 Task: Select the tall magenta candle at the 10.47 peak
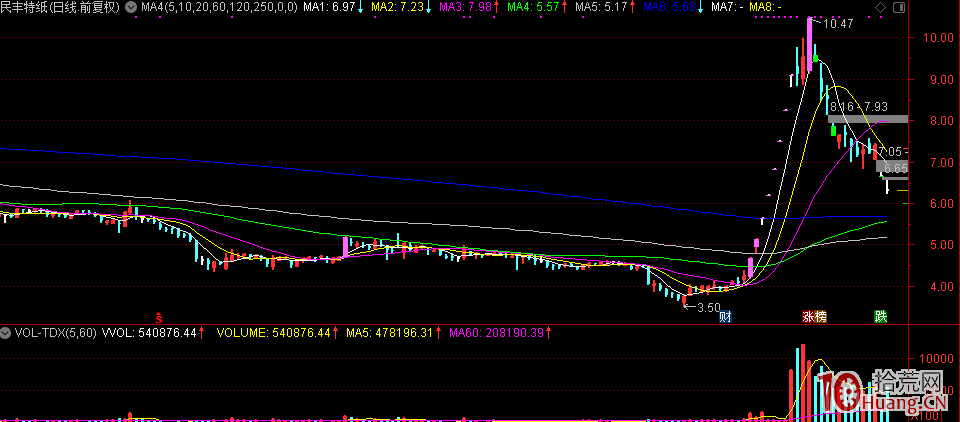(x=809, y=45)
